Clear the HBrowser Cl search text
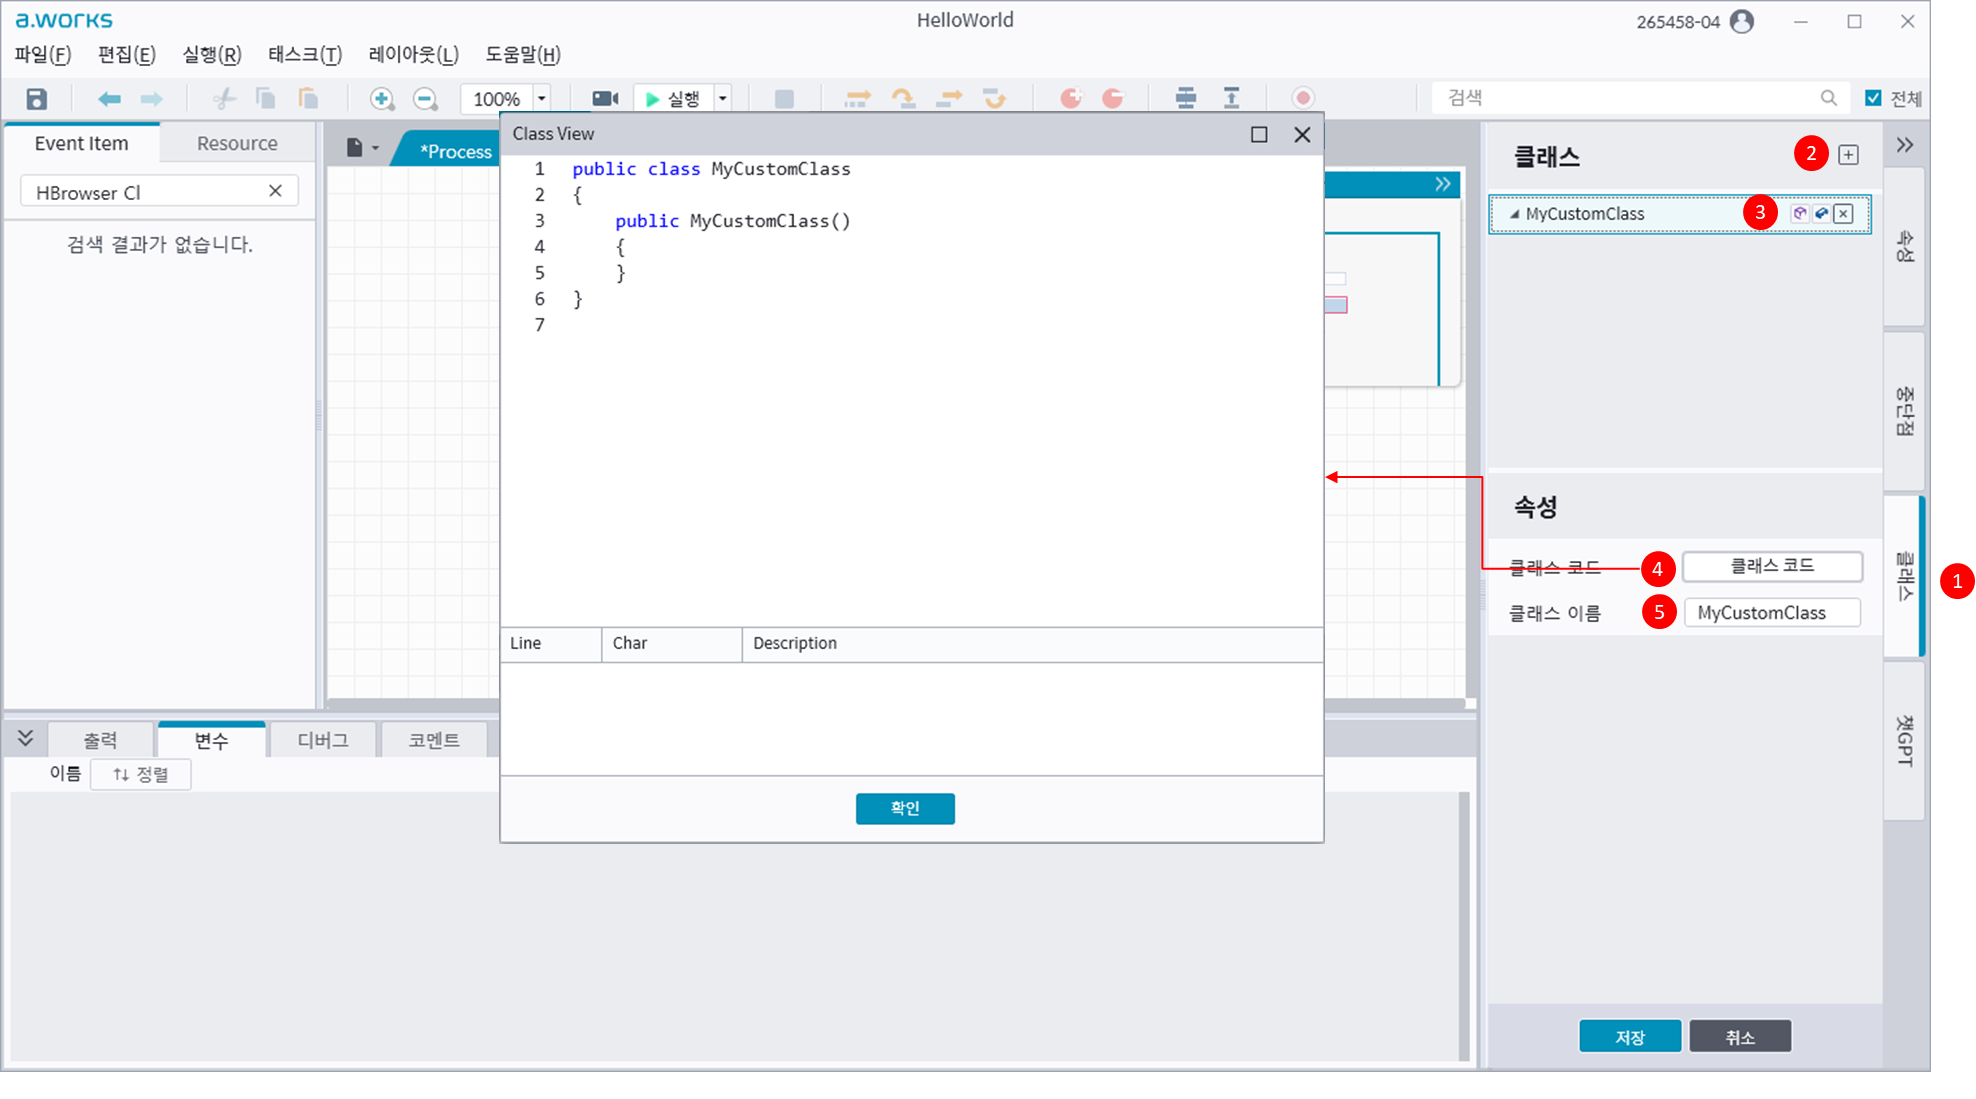Image resolution: width=1976 pixels, height=1099 pixels. [x=275, y=191]
